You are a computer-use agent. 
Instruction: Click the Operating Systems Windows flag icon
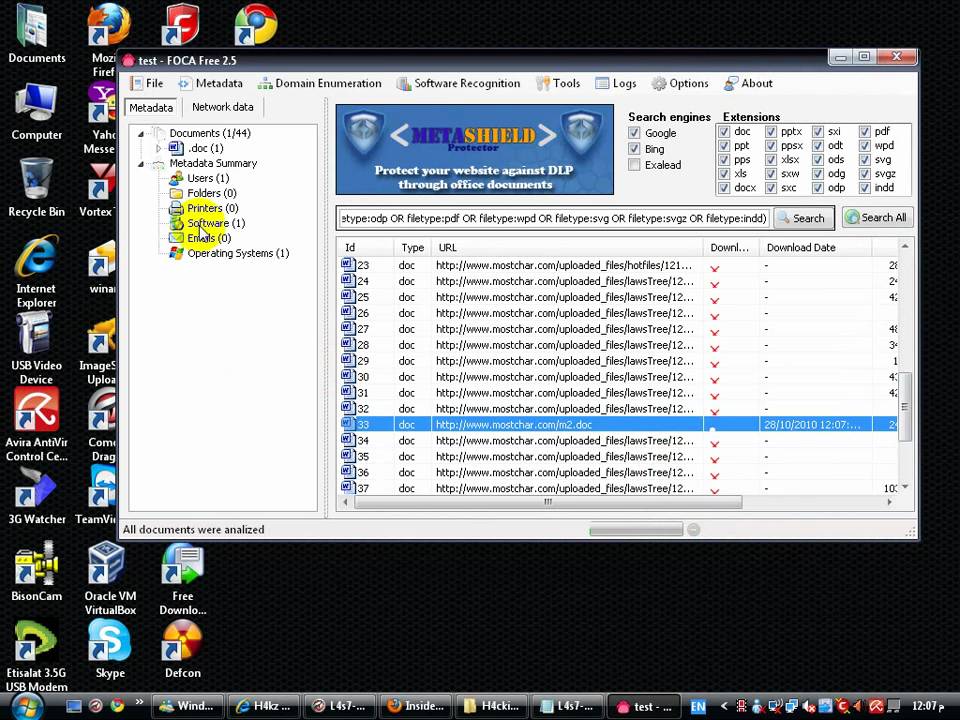pyautogui.click(x=176, y=253)
